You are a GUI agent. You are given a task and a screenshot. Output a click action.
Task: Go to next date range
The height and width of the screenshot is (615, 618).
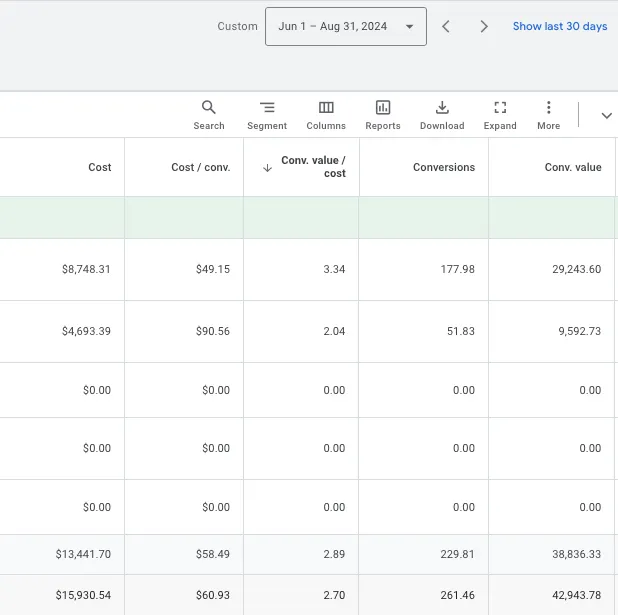tap(484, 27)
